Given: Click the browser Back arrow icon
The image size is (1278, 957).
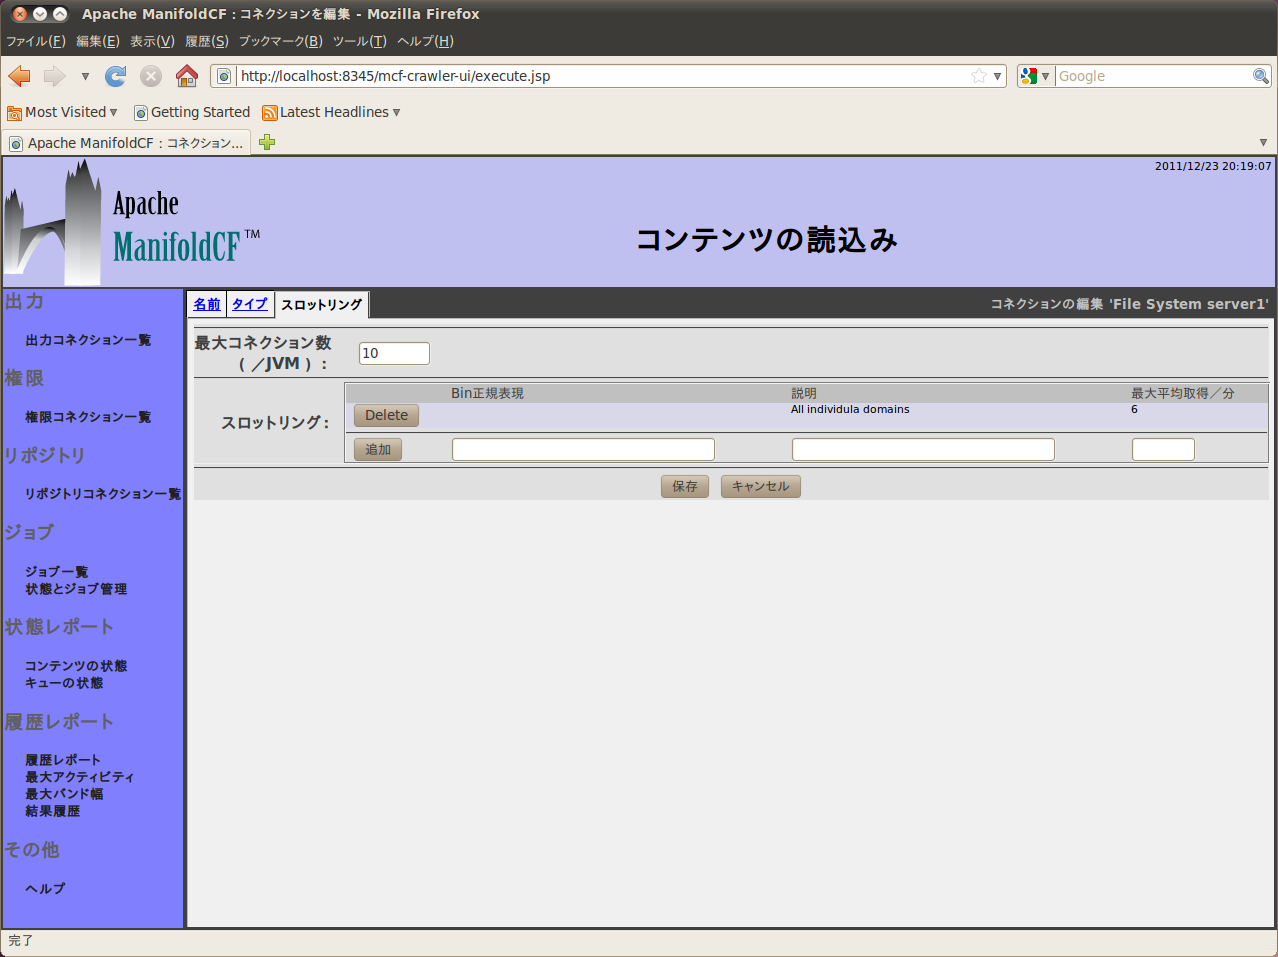Looking at the screenshot, I should tap(20, 76).
